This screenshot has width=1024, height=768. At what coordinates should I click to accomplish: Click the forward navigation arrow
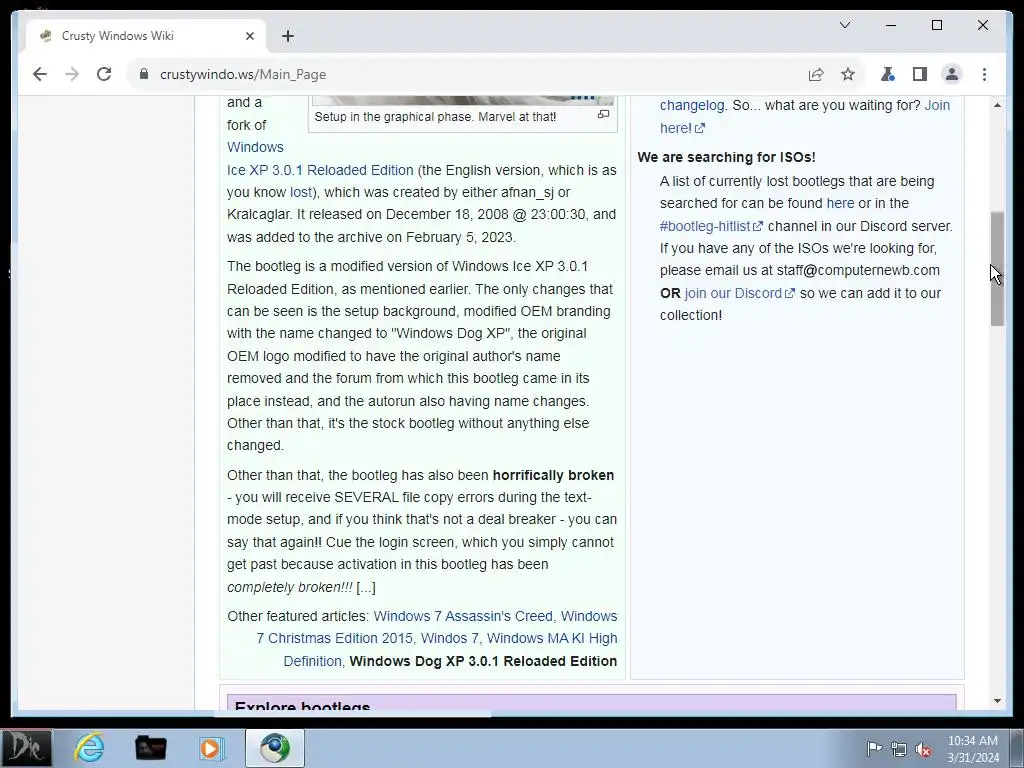(x=72, y=74)
